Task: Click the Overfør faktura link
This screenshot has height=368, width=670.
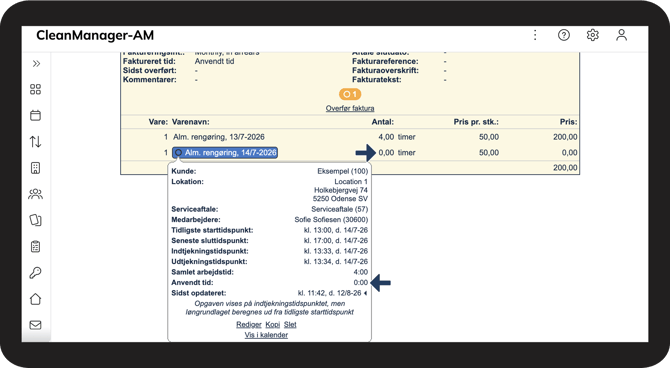Action: 350,109
